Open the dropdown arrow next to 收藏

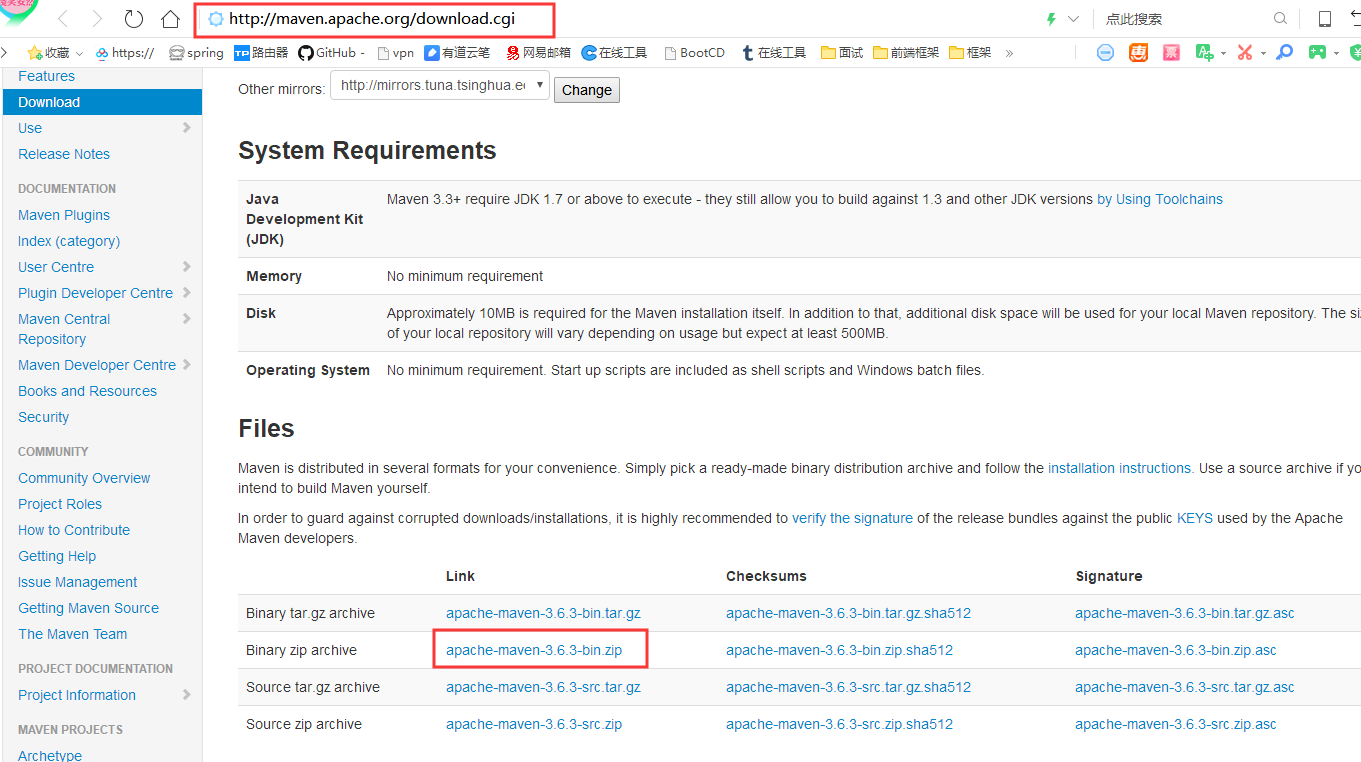pyautogui.click(x=79, y=53)
